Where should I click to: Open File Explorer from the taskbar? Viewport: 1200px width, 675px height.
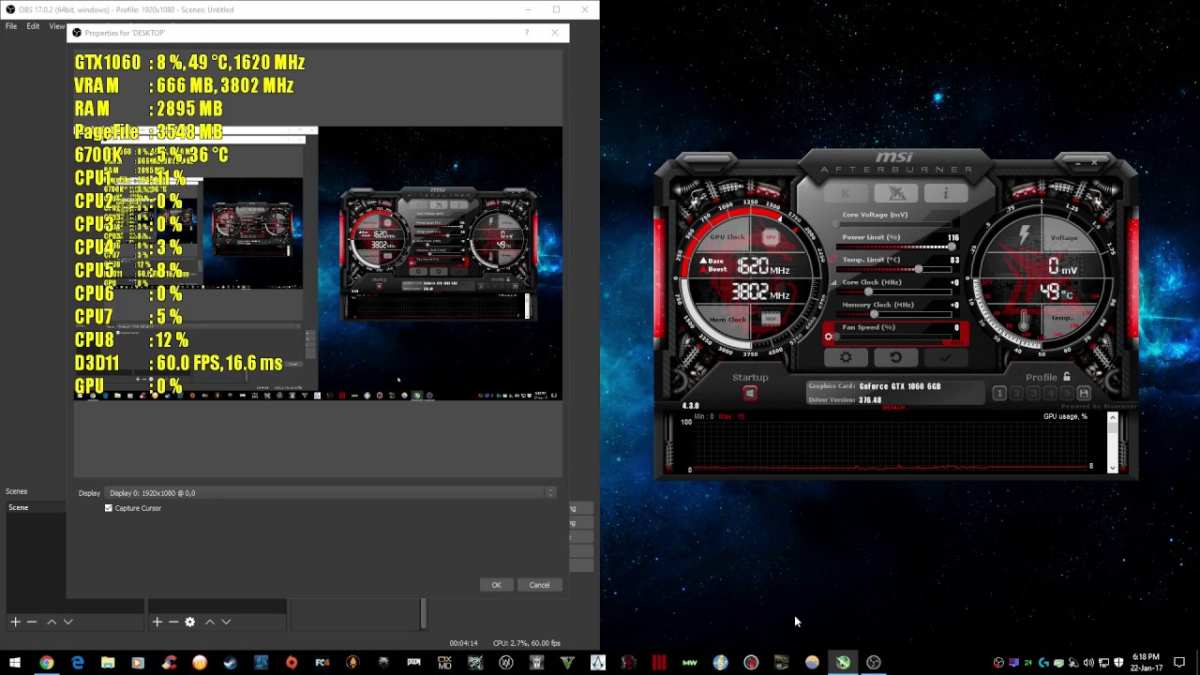pyautogui.click(x=108, y=662)
